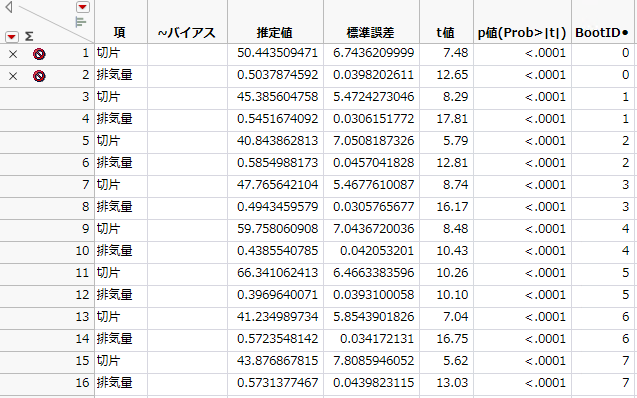Click t value 12.81

click(x=452, y=162)
